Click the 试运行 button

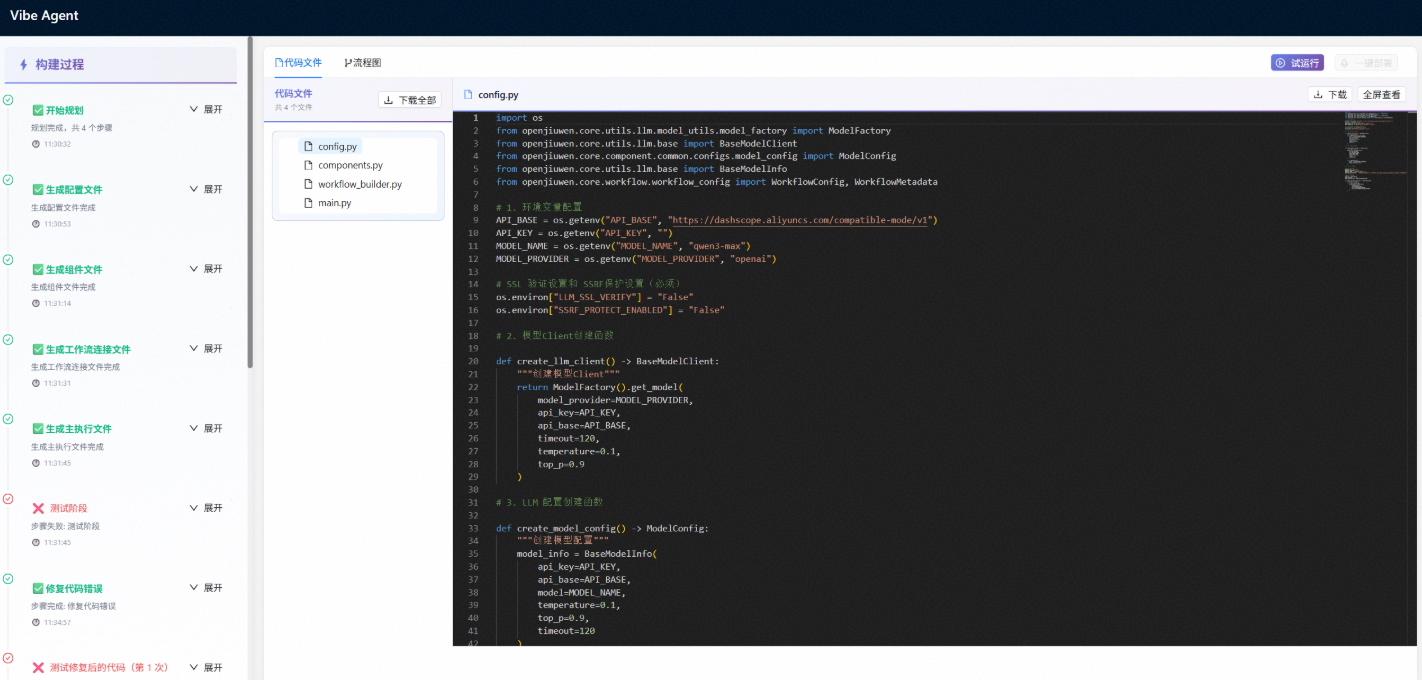point(1297,63)
